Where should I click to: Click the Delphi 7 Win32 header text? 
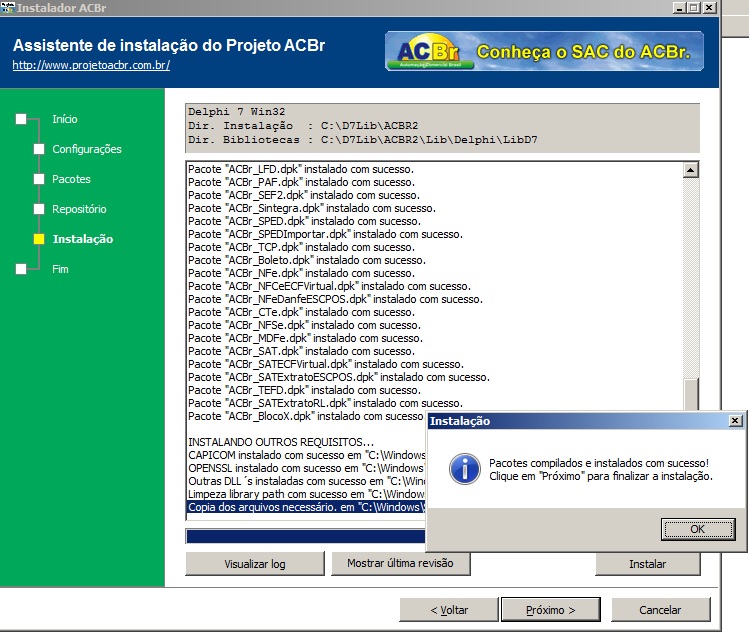pyautogui.click(x=236, y=112)
